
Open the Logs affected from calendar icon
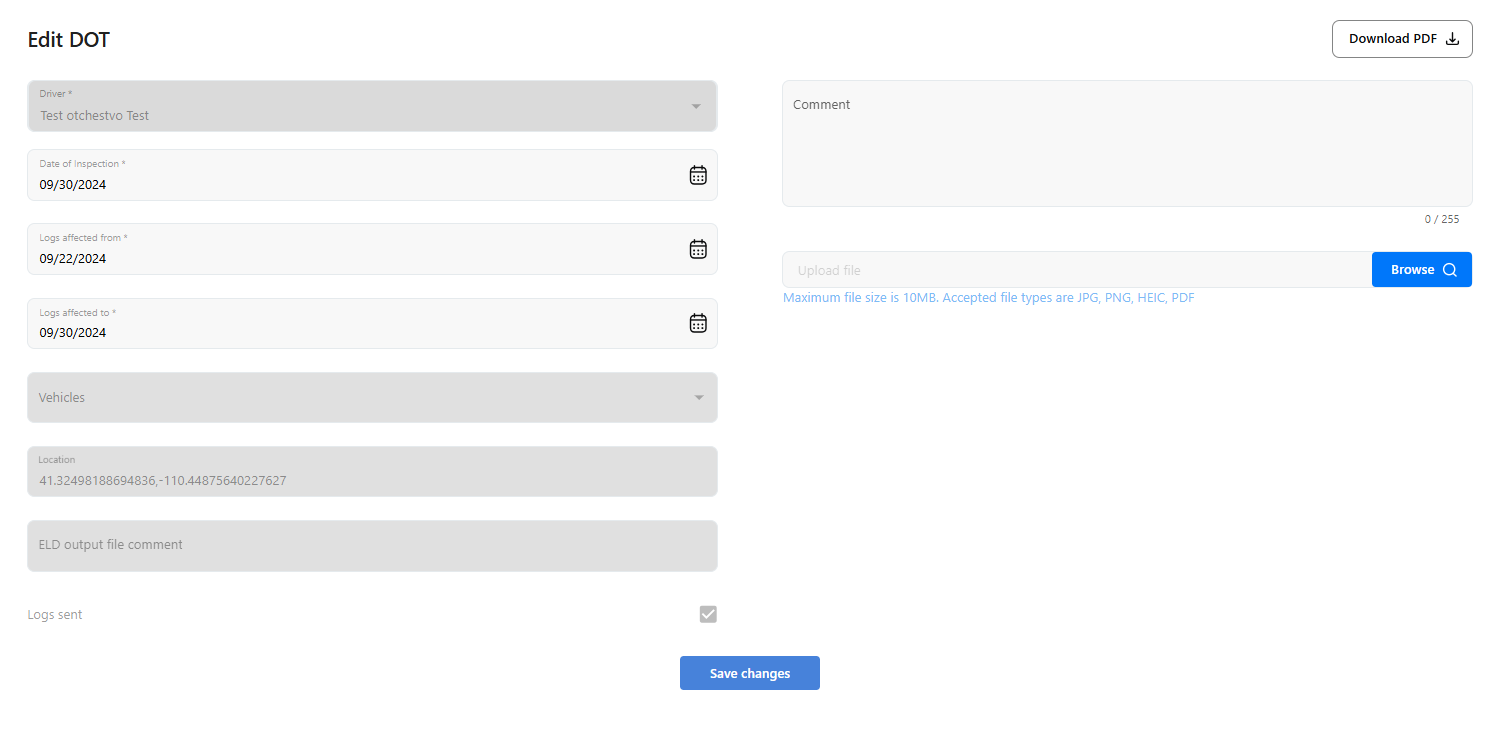(698, 249)
